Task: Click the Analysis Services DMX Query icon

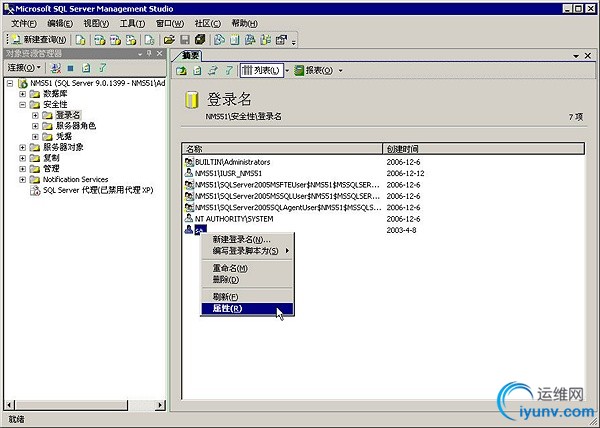Action: pos(115,39)
